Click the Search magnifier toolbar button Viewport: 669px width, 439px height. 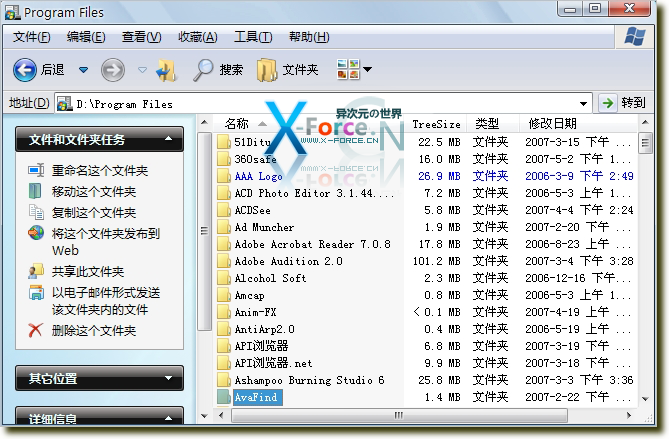click(x=218, y=70)
